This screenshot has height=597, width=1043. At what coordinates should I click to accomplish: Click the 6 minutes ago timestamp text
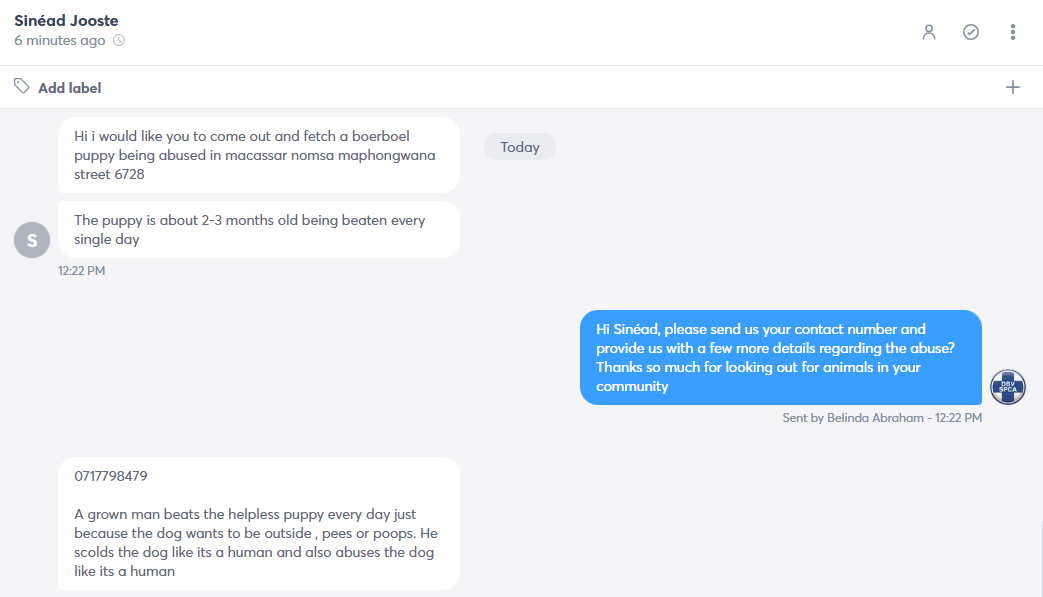click(60, 41)
